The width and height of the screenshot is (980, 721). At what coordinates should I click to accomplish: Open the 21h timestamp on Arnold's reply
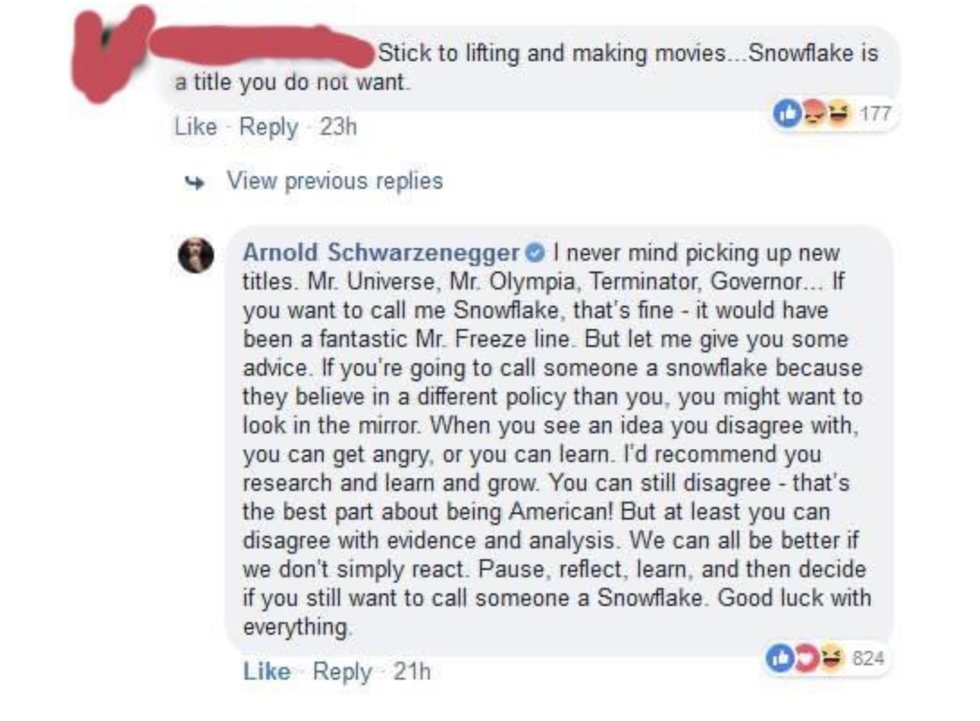click(411, 671)
